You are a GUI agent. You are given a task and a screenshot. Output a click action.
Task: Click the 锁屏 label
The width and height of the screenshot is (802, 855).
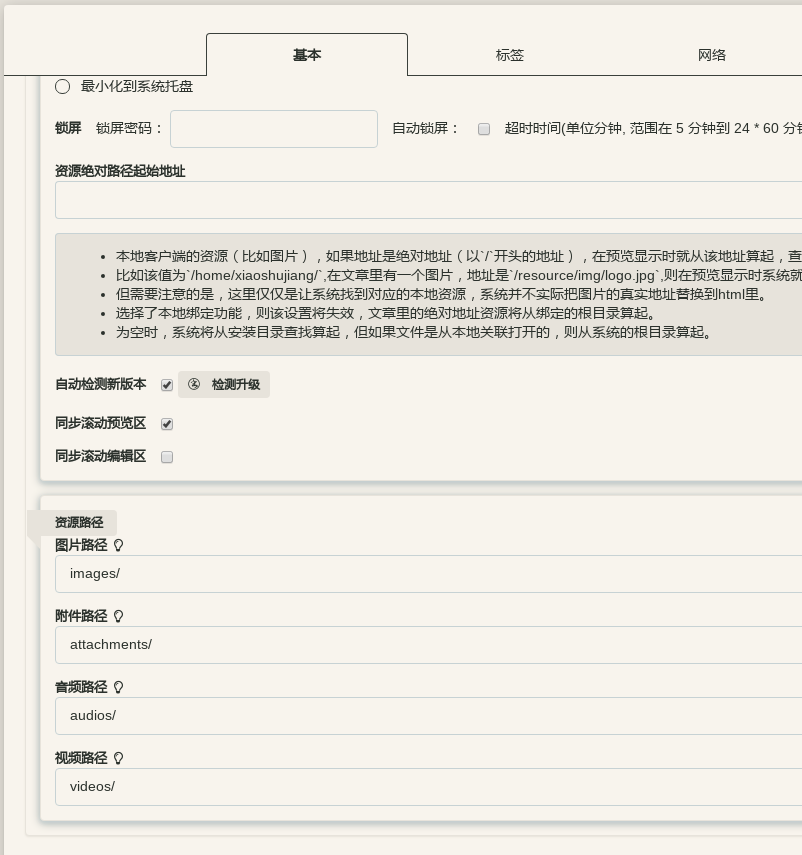pyautogui.click(x=68, y=128)
